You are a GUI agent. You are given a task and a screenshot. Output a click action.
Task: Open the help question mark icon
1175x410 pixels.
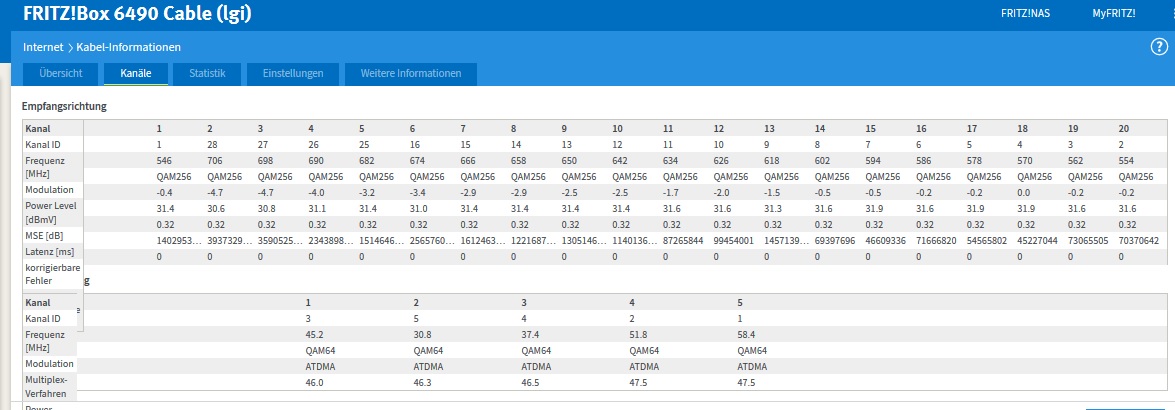[x=1159, y=47]
